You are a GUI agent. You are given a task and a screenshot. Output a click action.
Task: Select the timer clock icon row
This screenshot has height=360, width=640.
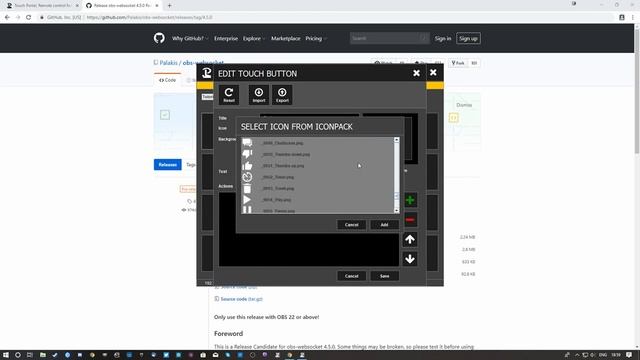pos(318,177)
